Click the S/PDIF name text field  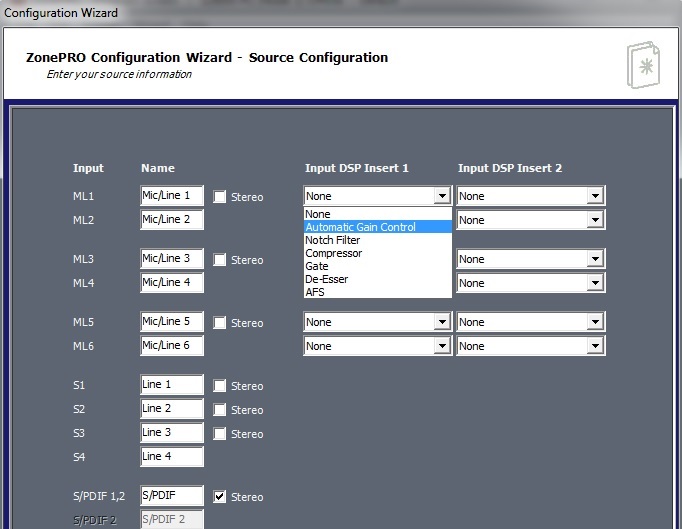pos(171,496)
